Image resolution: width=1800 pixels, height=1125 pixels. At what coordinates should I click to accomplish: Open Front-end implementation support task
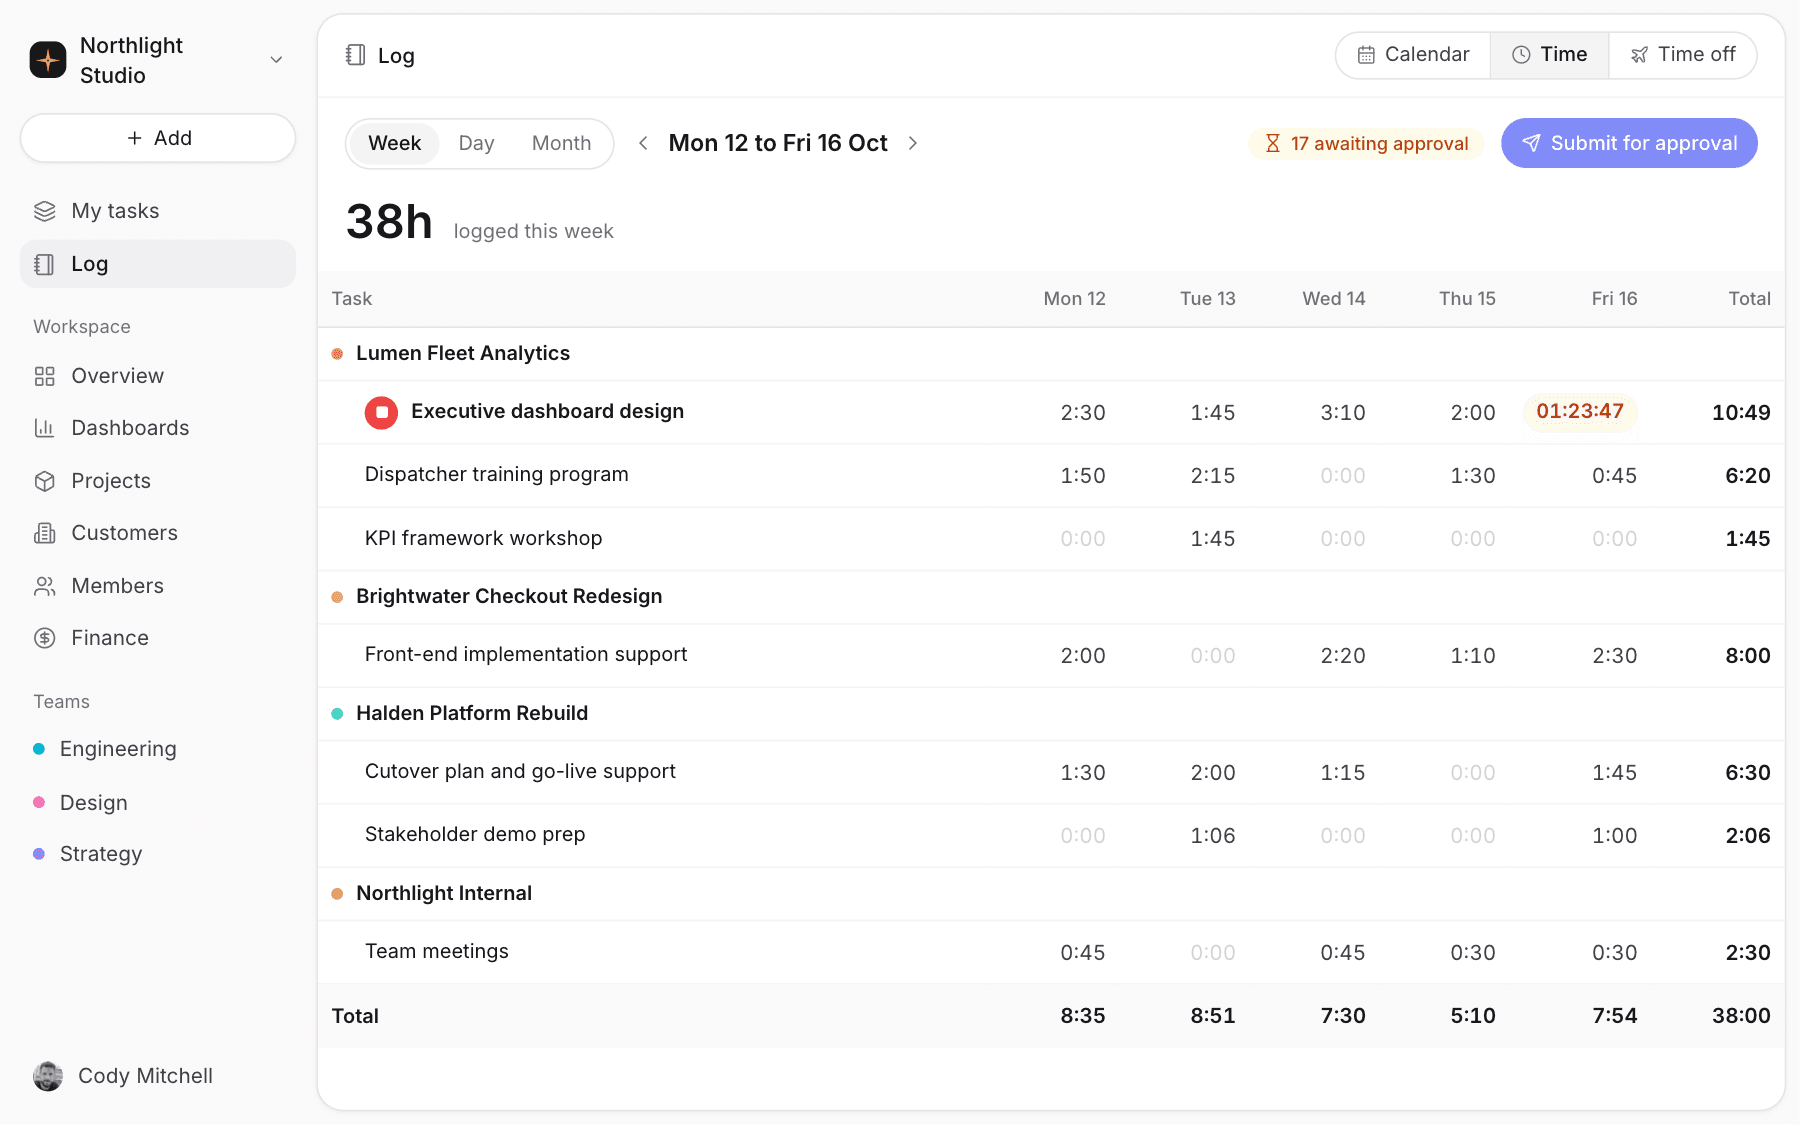[526, 654]
